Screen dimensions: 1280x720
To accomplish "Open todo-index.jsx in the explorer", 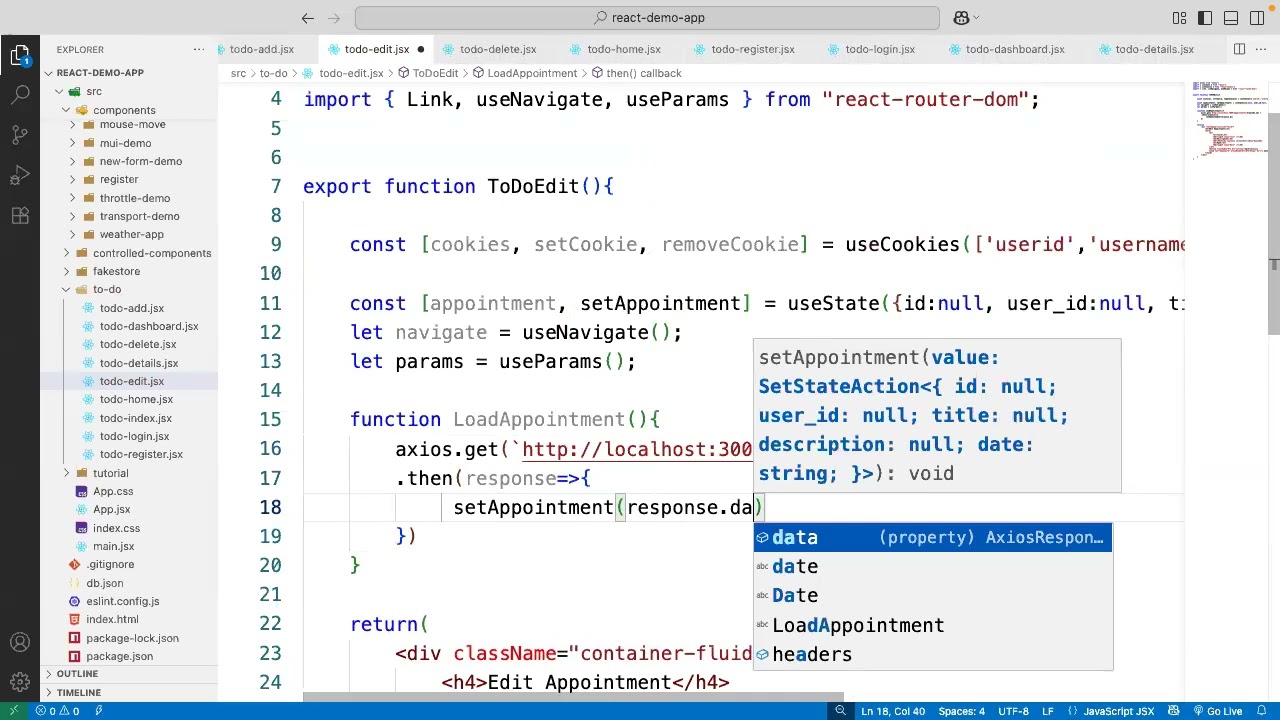I will pyautogui.click(x=135, y=418).
